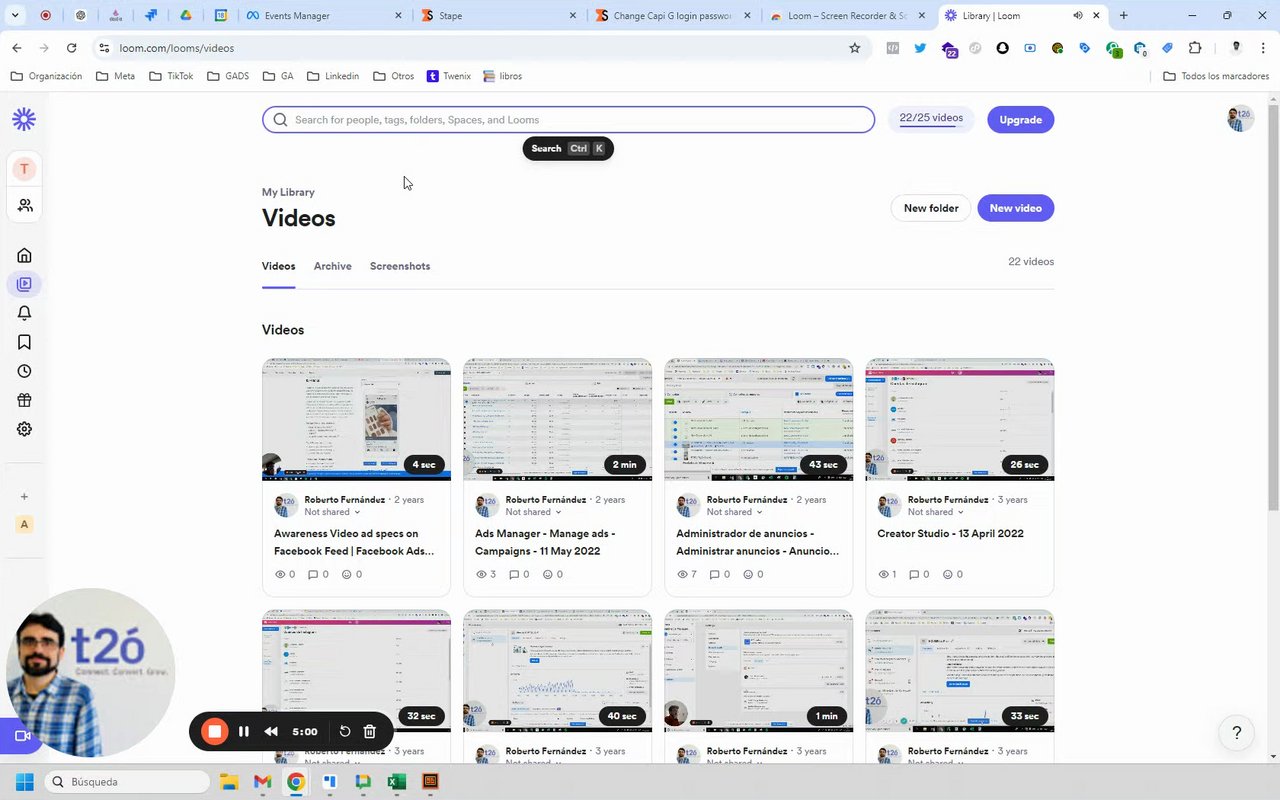Click the Windows Búsqueda search box
1280x800 pixels.
127,782
